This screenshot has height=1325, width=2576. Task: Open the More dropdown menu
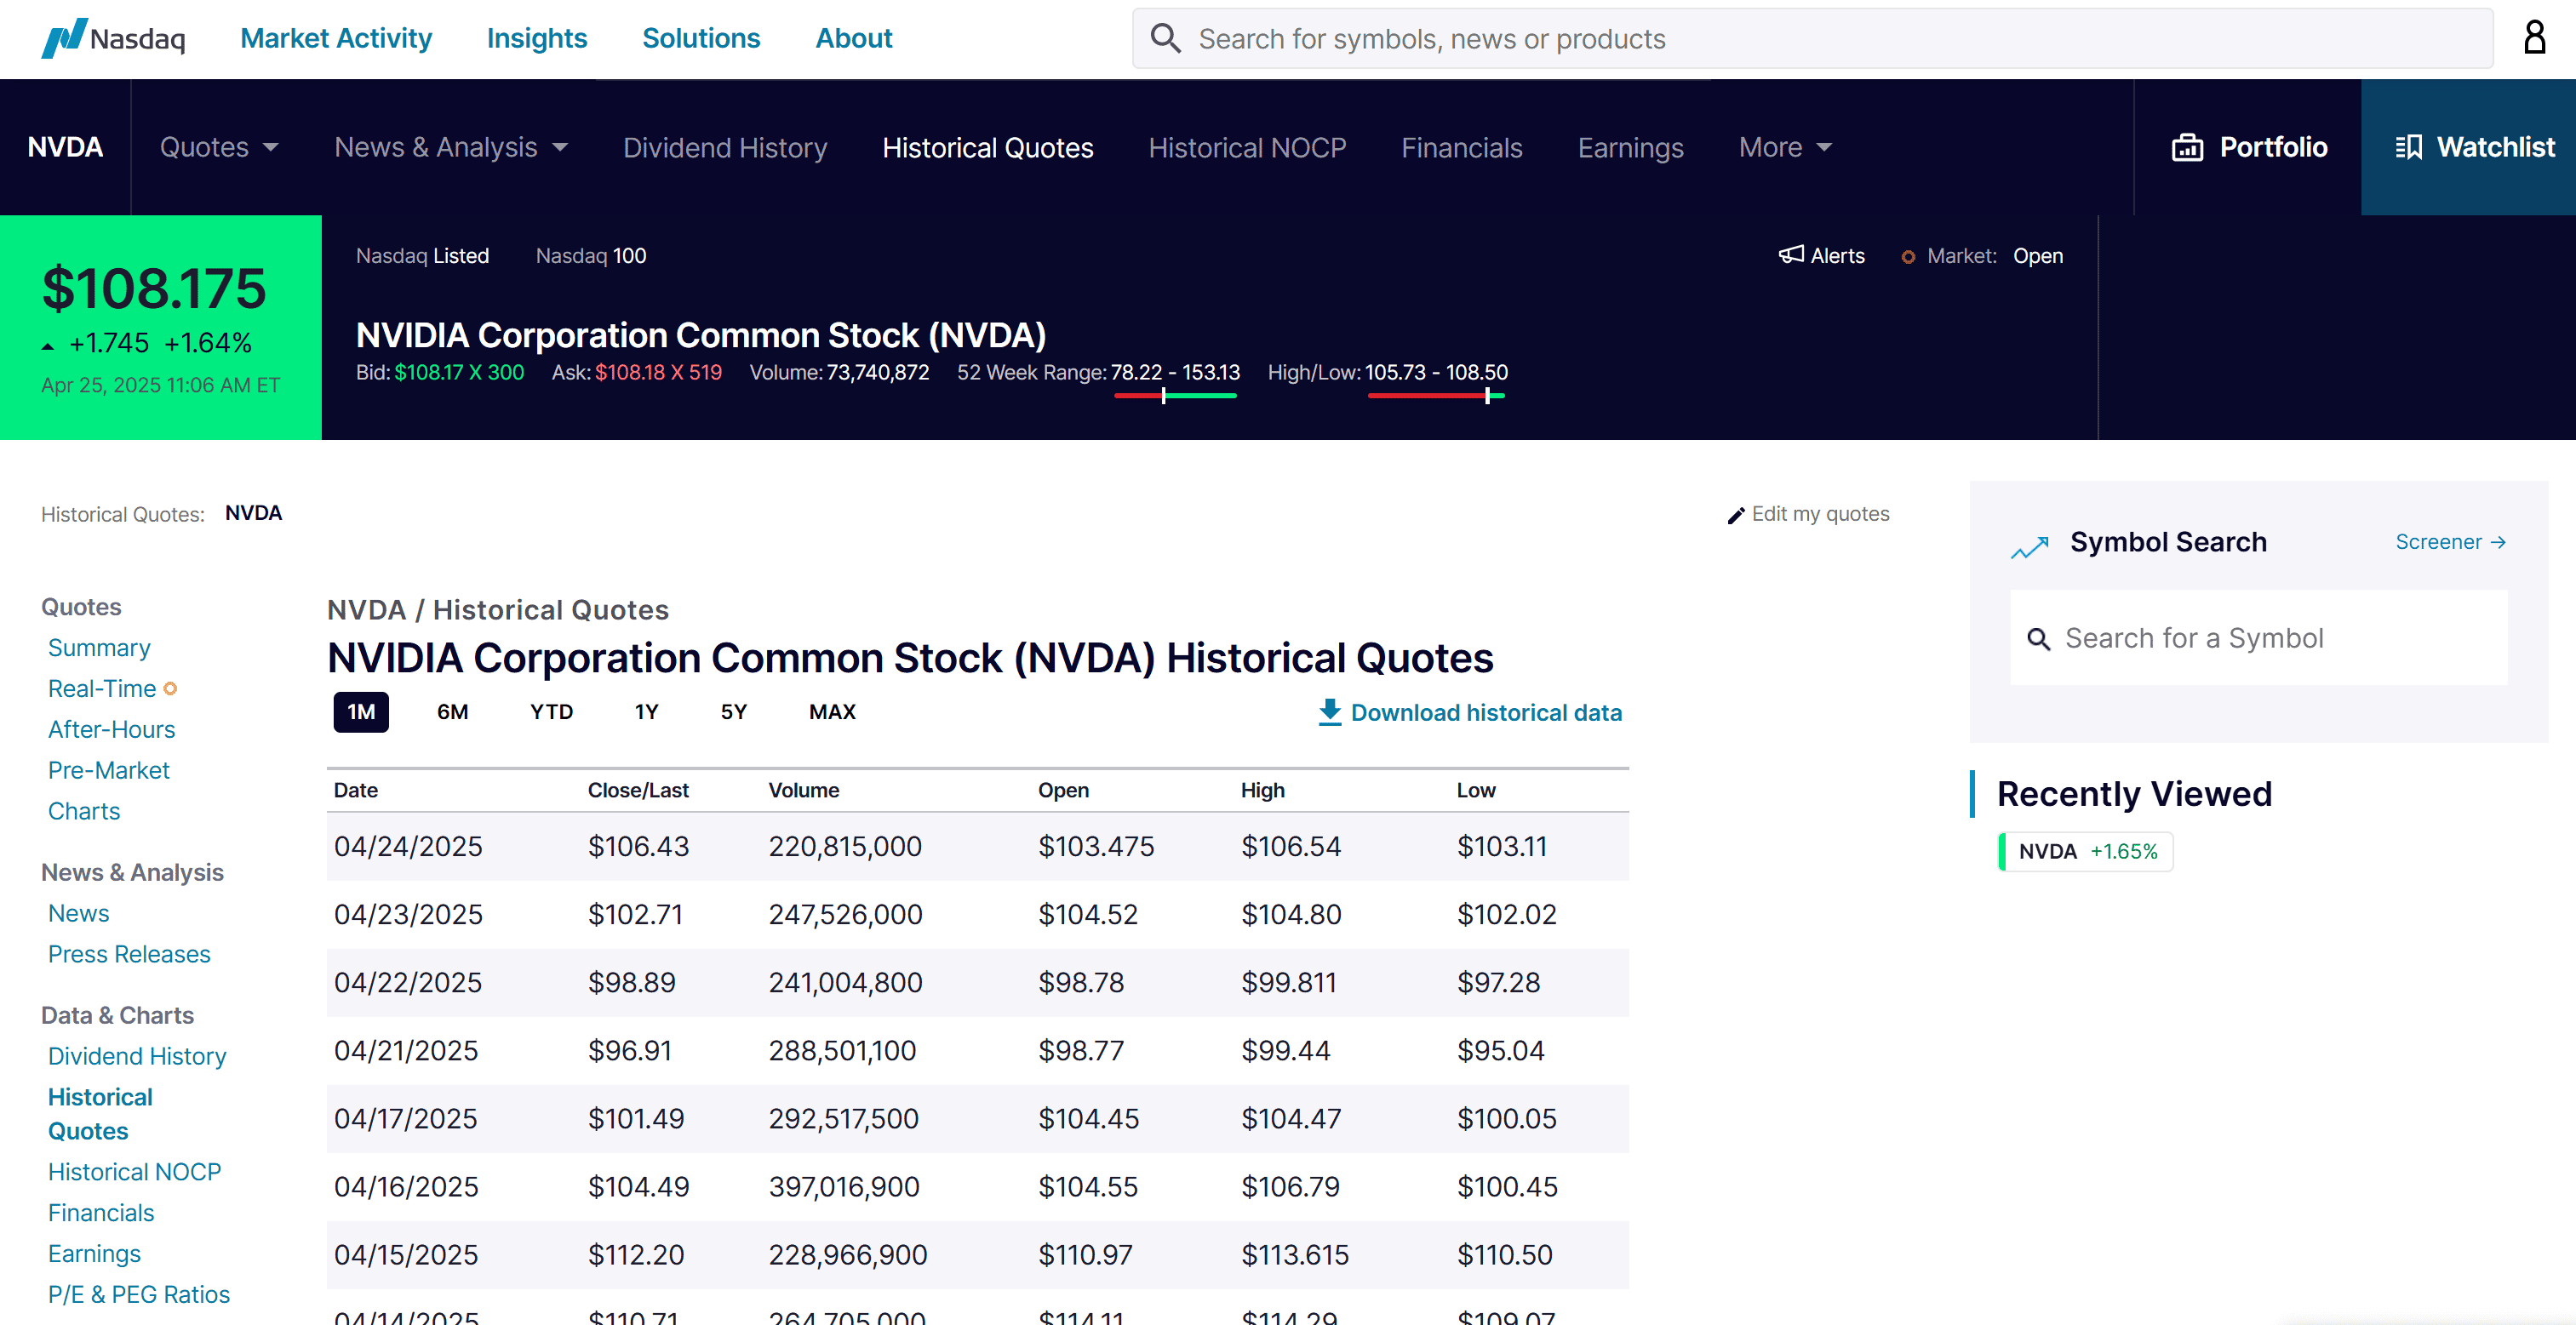coord(1785,148)
